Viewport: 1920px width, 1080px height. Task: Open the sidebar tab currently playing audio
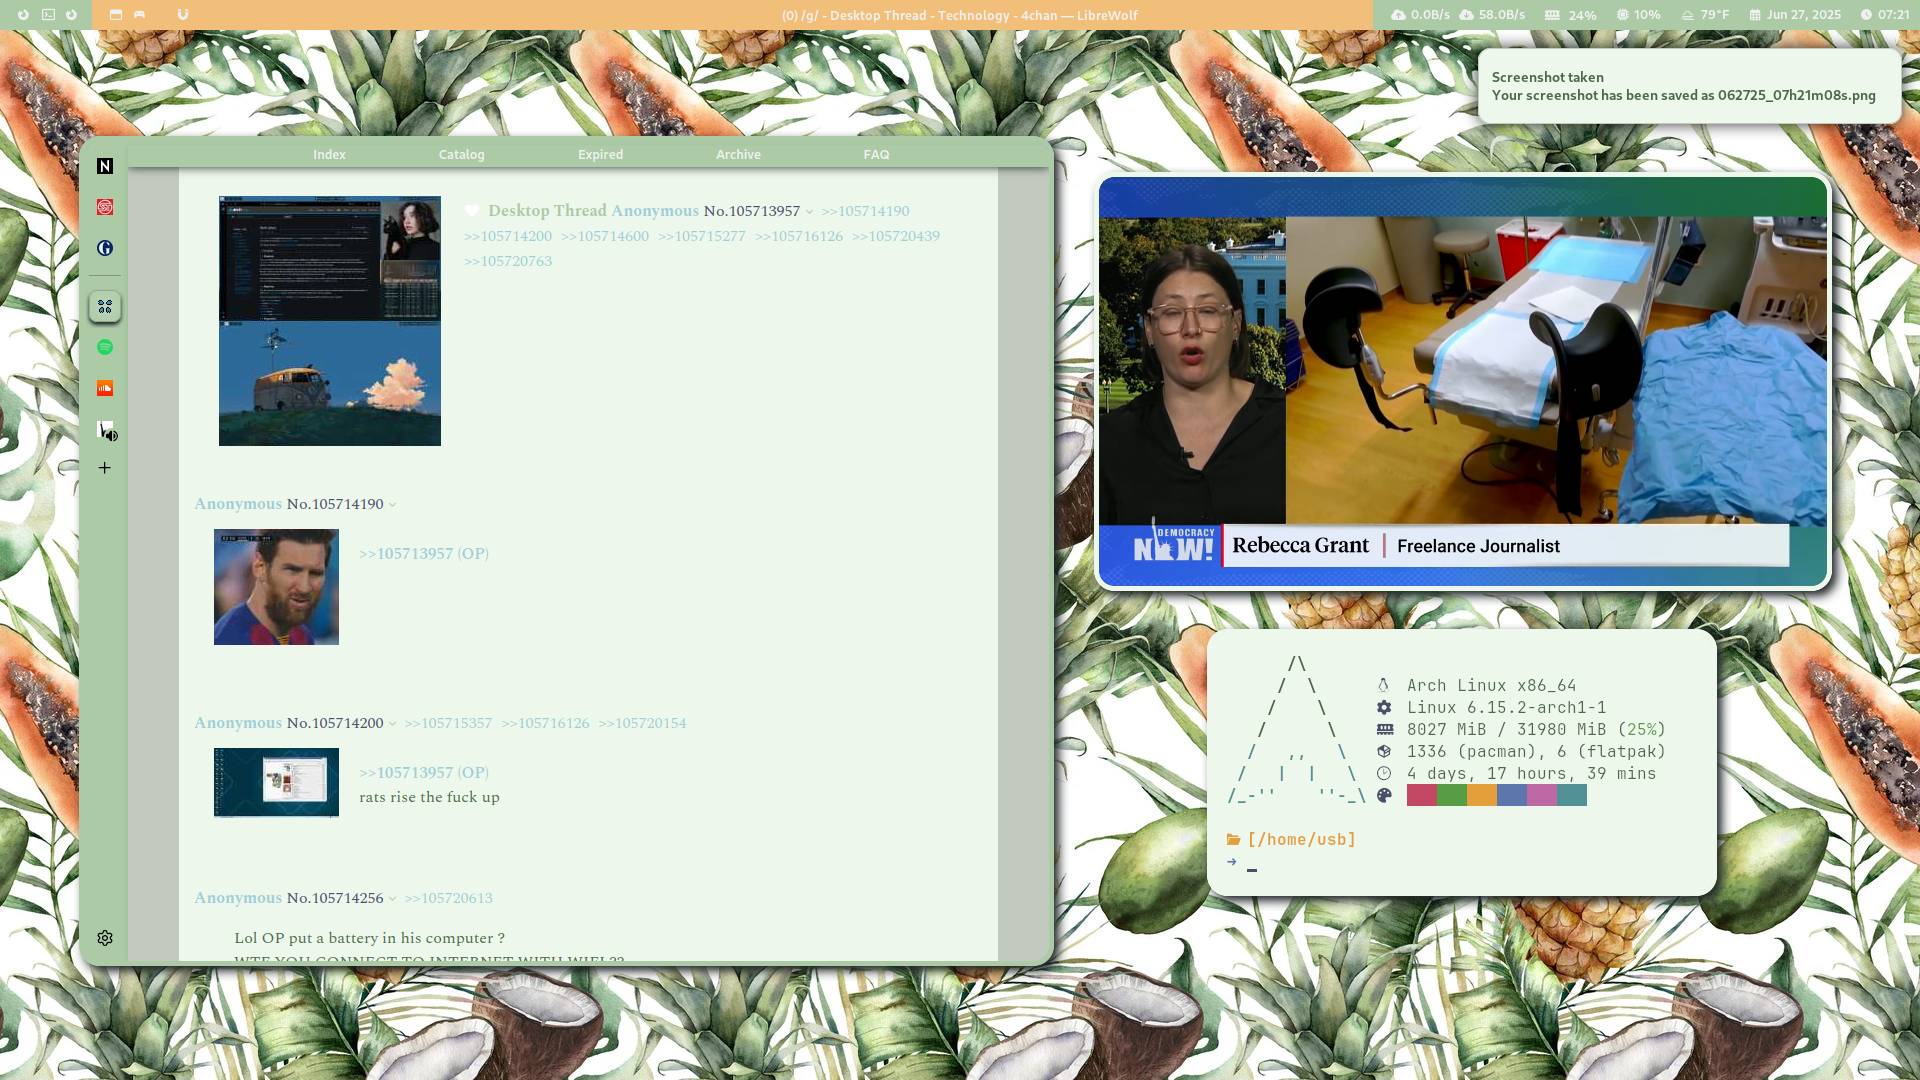point(105,429)
